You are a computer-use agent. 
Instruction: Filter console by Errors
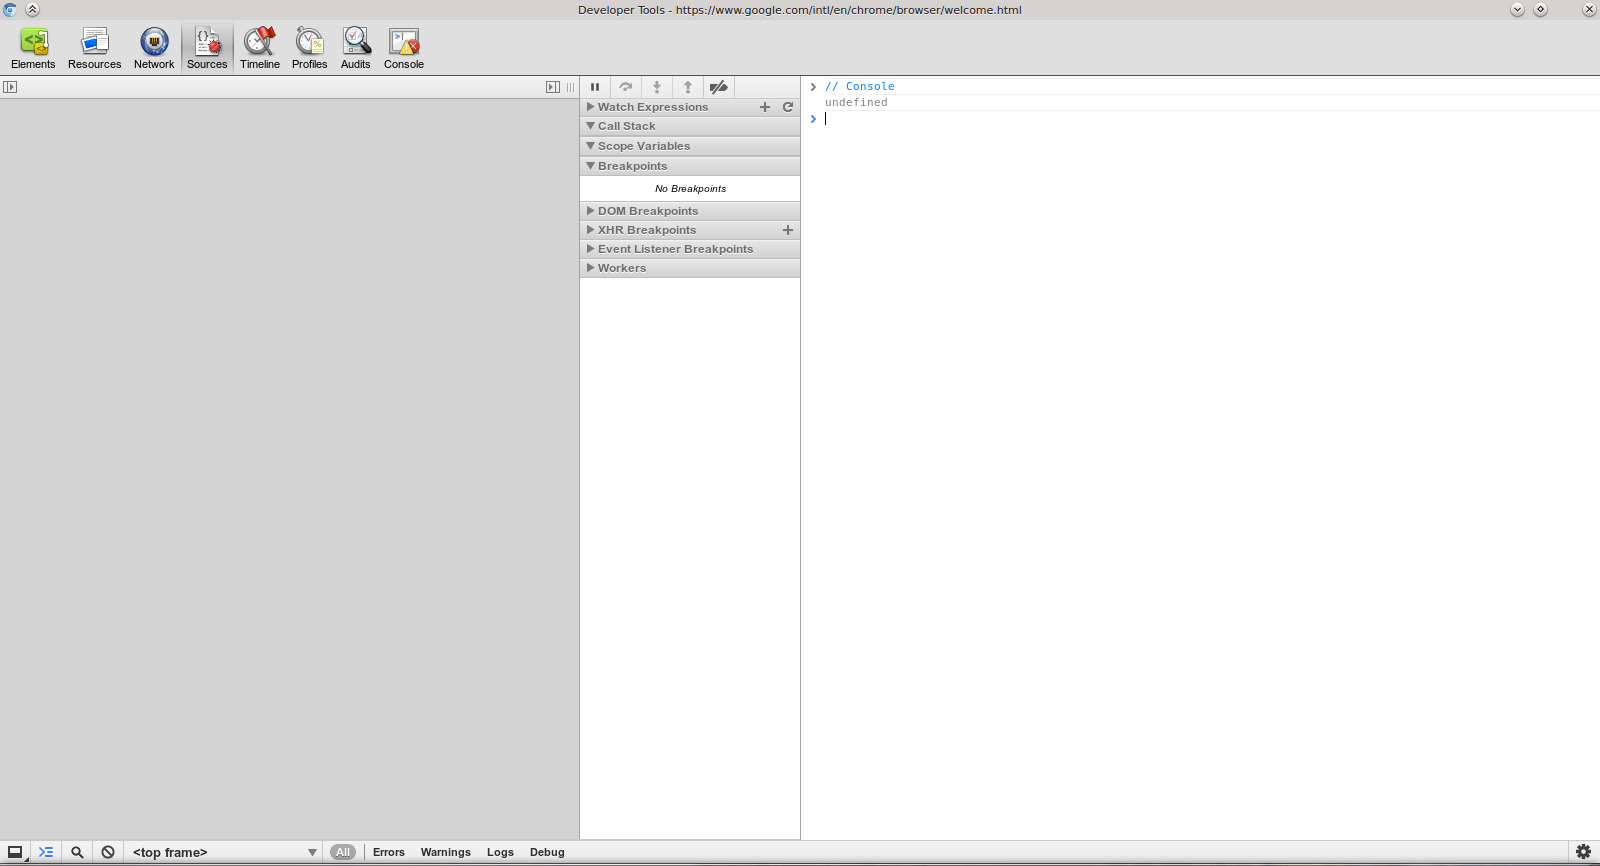(x=388, y=852)
